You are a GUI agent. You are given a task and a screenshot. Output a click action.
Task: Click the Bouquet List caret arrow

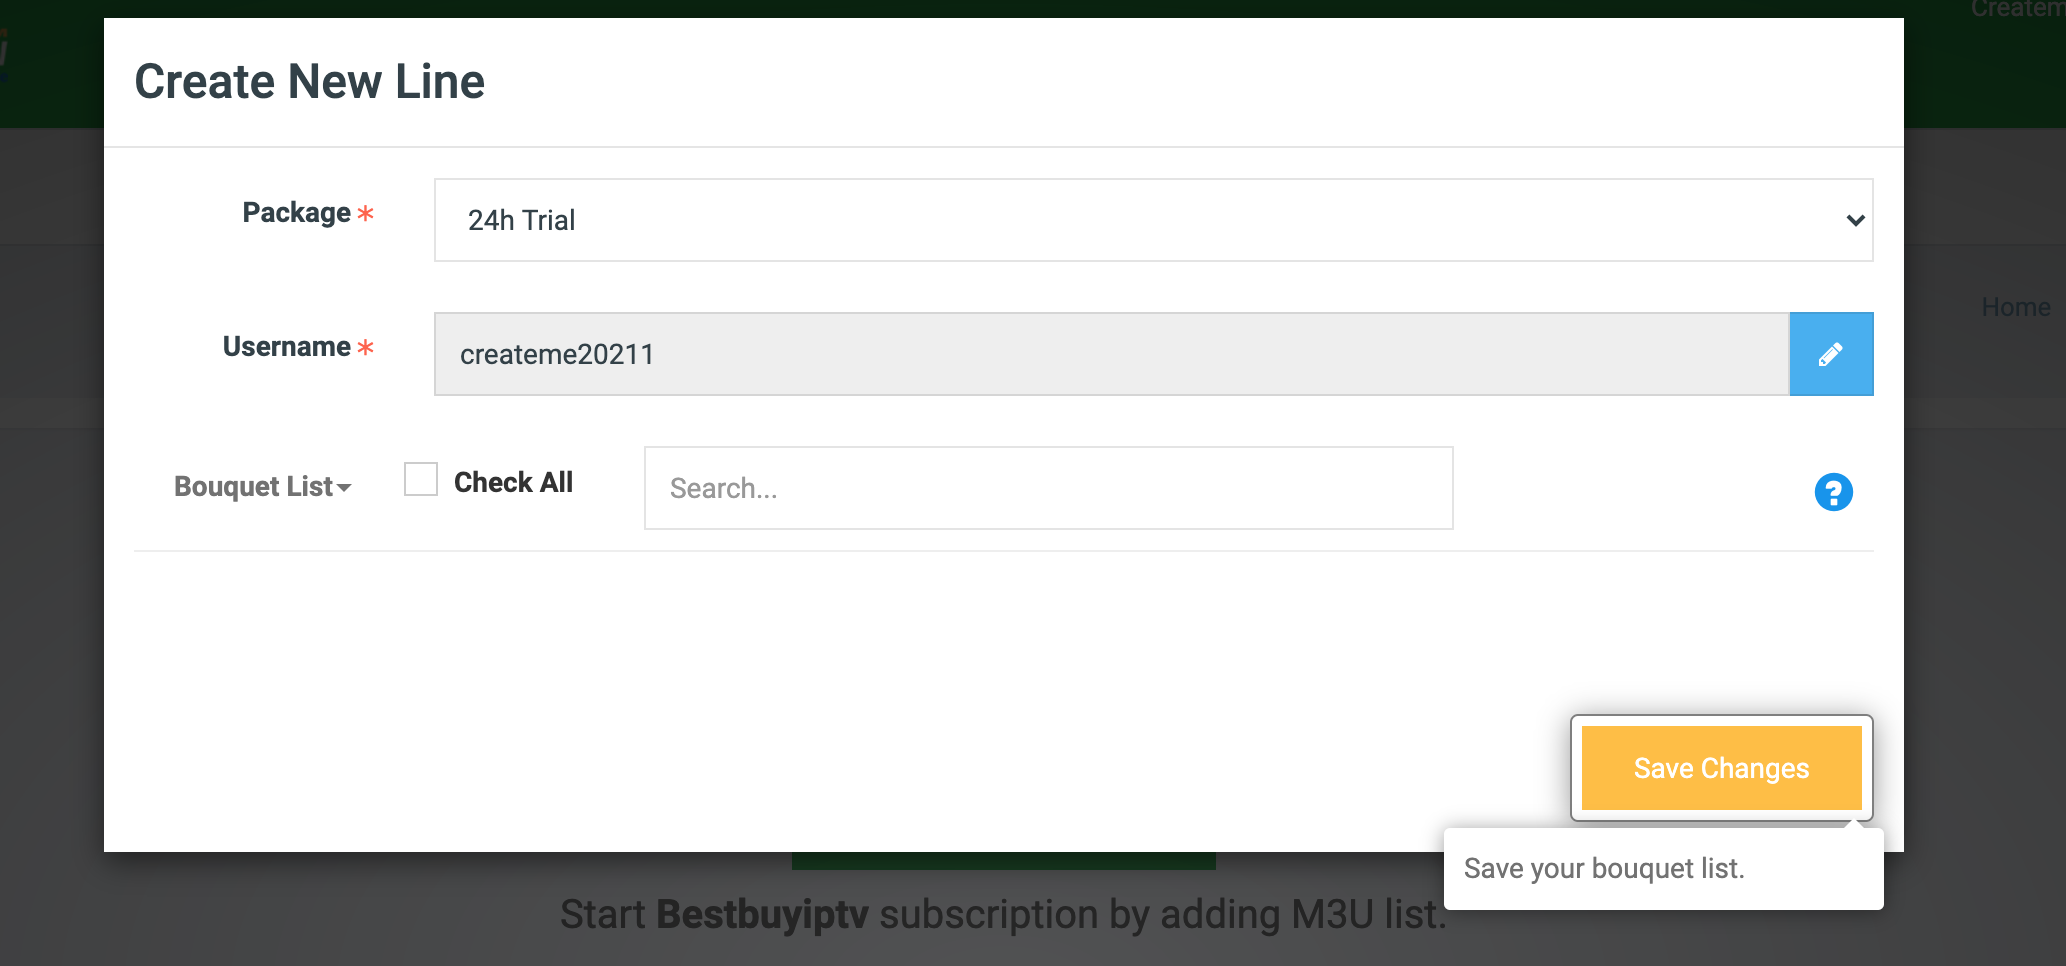click(345, 488)
